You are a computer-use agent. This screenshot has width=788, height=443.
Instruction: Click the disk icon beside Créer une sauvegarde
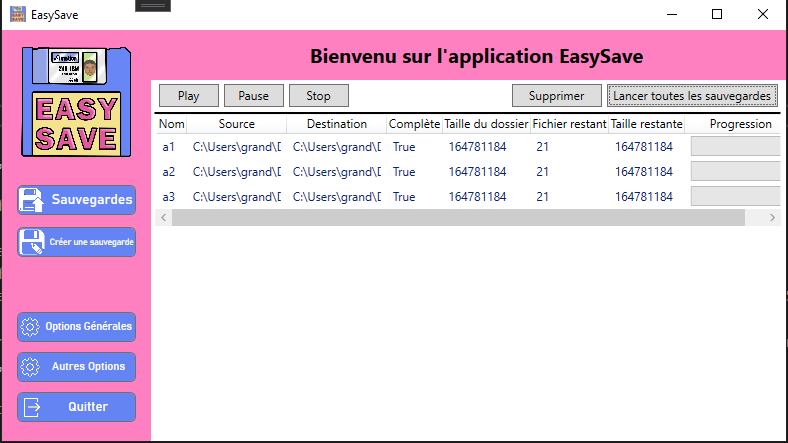pyautogui.click(x=32, y=242)
